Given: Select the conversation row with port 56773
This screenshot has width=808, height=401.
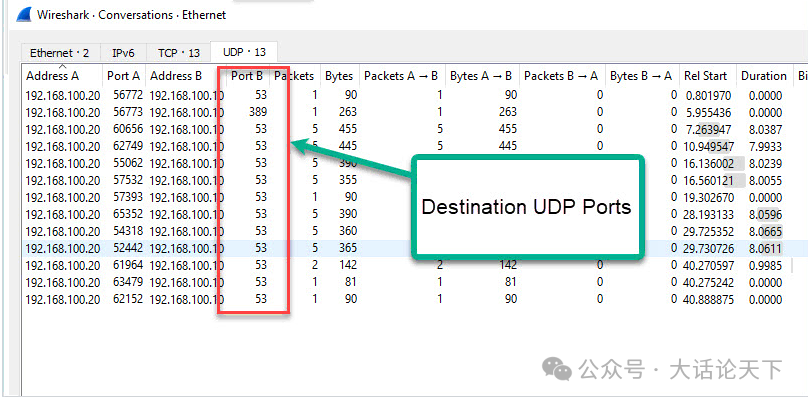Looking at the screenshot, I should (404, 112).
